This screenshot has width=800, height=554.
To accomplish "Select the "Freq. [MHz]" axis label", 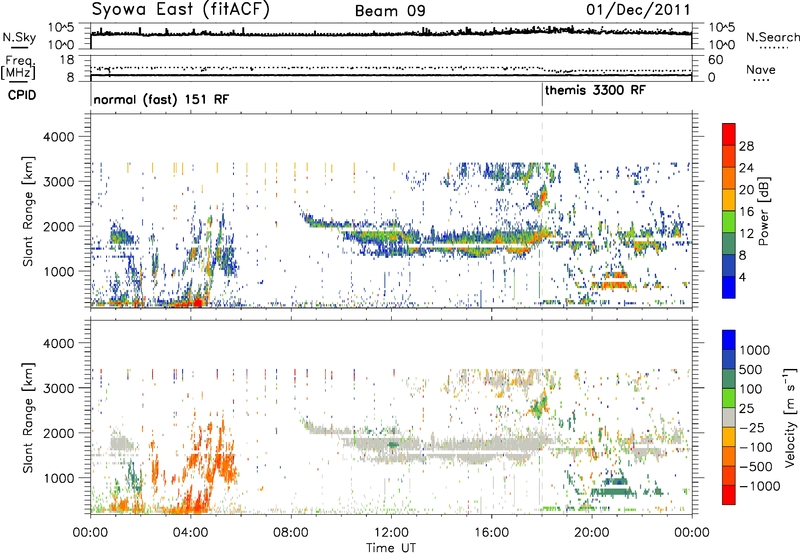I will 18,68.
